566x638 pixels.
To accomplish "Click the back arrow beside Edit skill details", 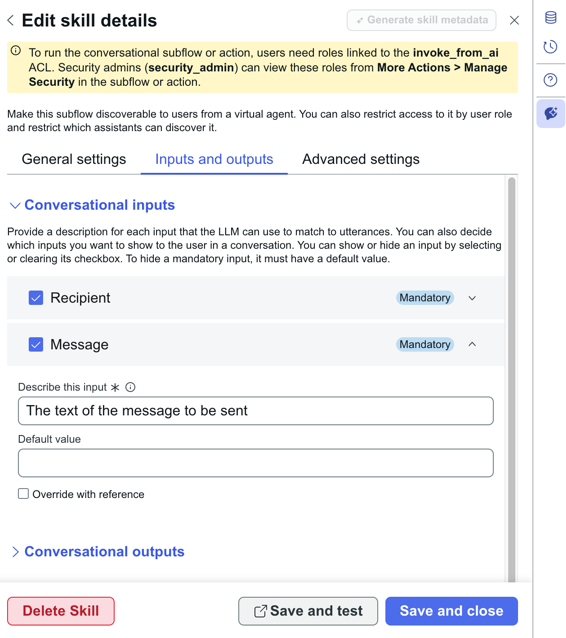I will (x=11, y=20).
